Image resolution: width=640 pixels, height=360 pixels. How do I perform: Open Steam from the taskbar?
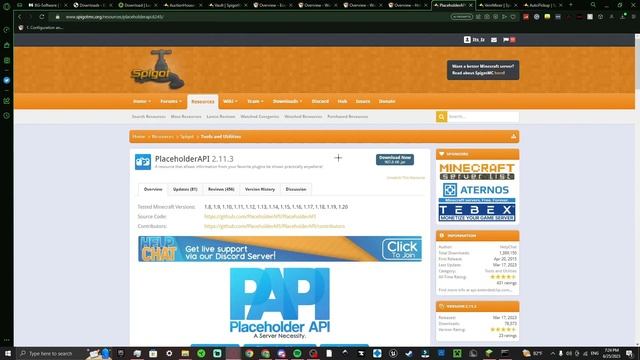click(x=409, y=353)
